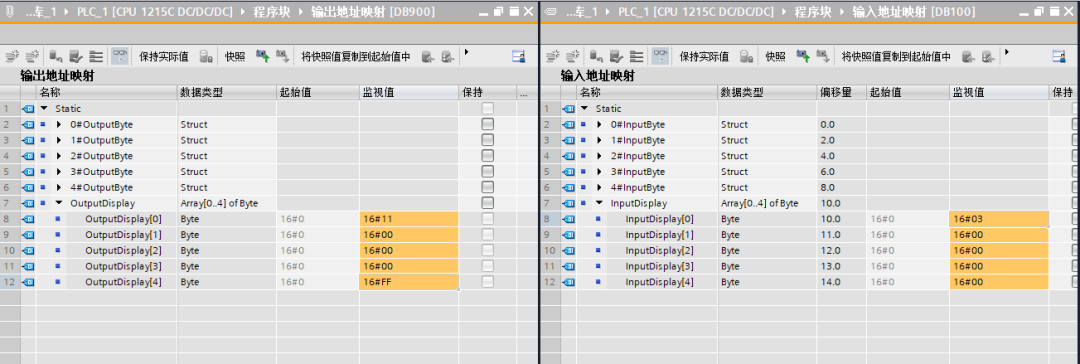Click grayed snapshot icon after 快照 in DB900
The image size is (1080, 364).
click(282, 57)
